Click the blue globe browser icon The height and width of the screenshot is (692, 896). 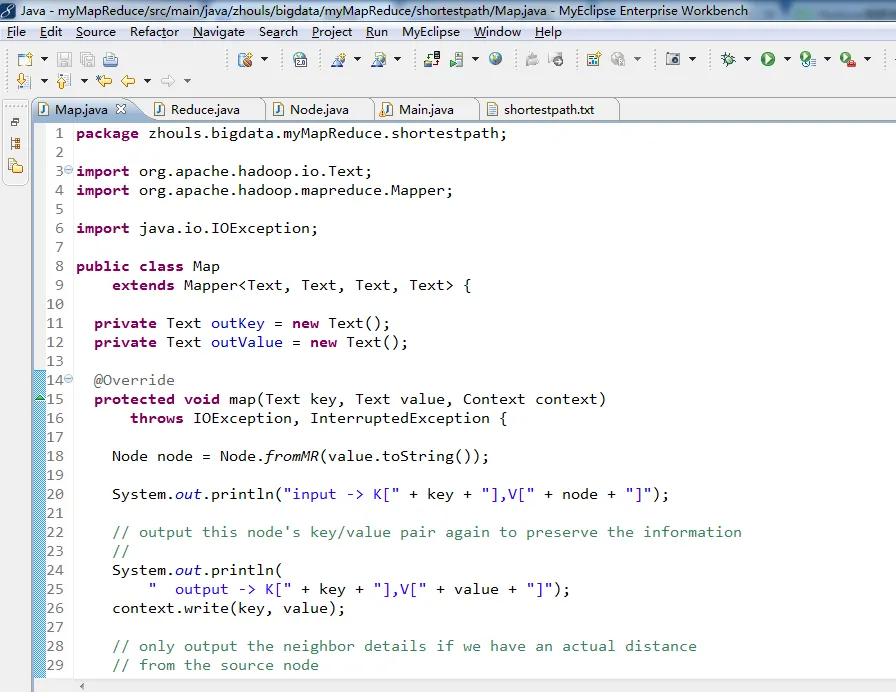click(495, 58)
